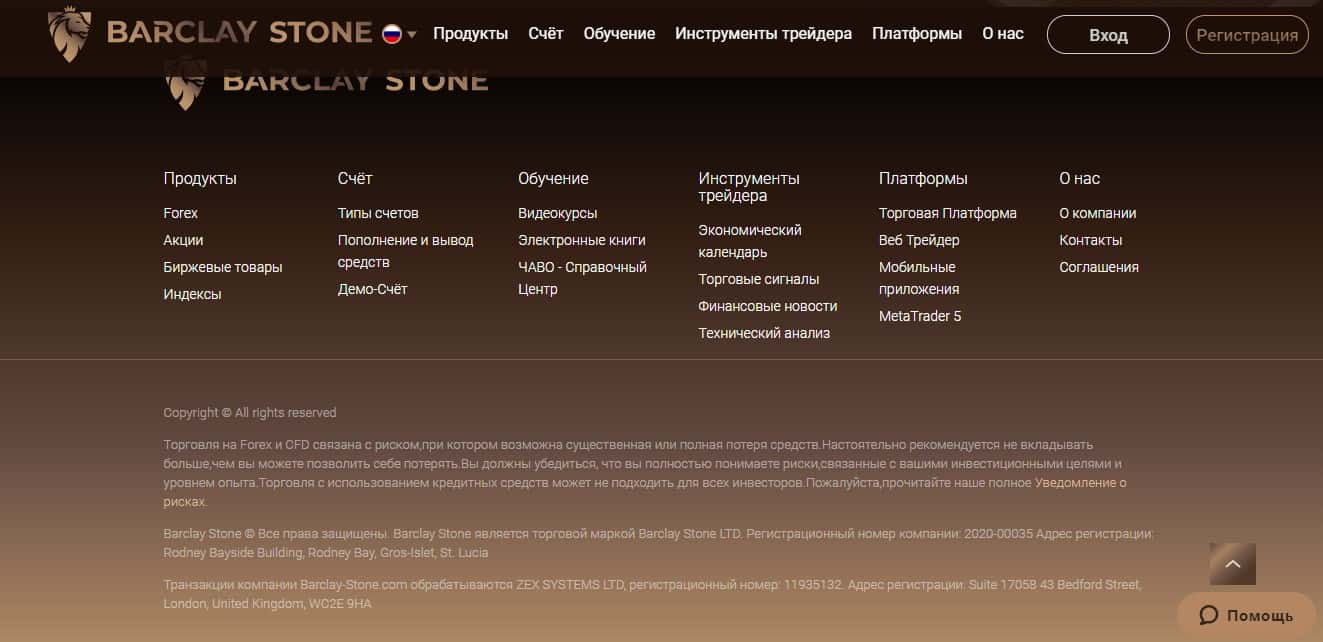
Task: Open the Продукты menu in the header
Action: click(470, 34)
